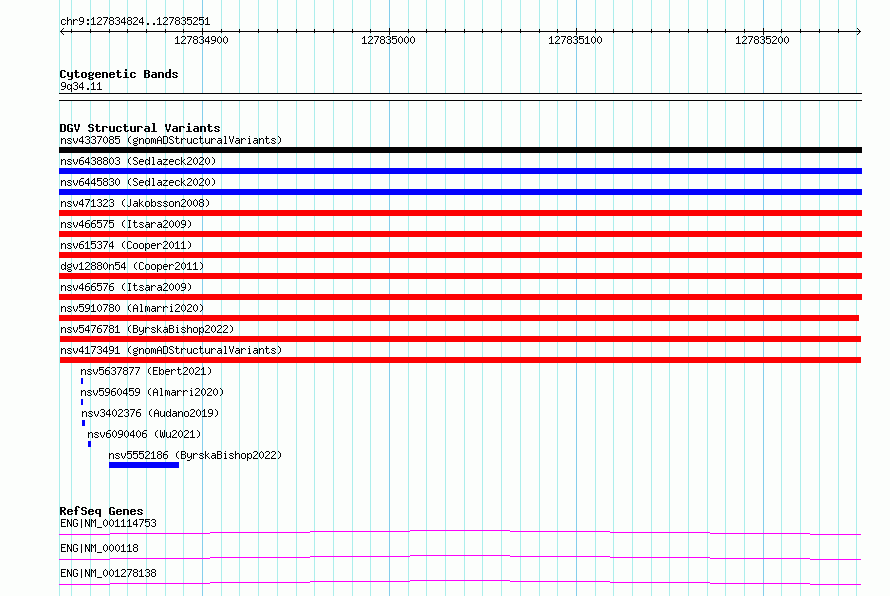Screen dimensions: 890x596
Task: Open variant nsv466575 (Itsara2009) label
Action: [x=126, y=224]
